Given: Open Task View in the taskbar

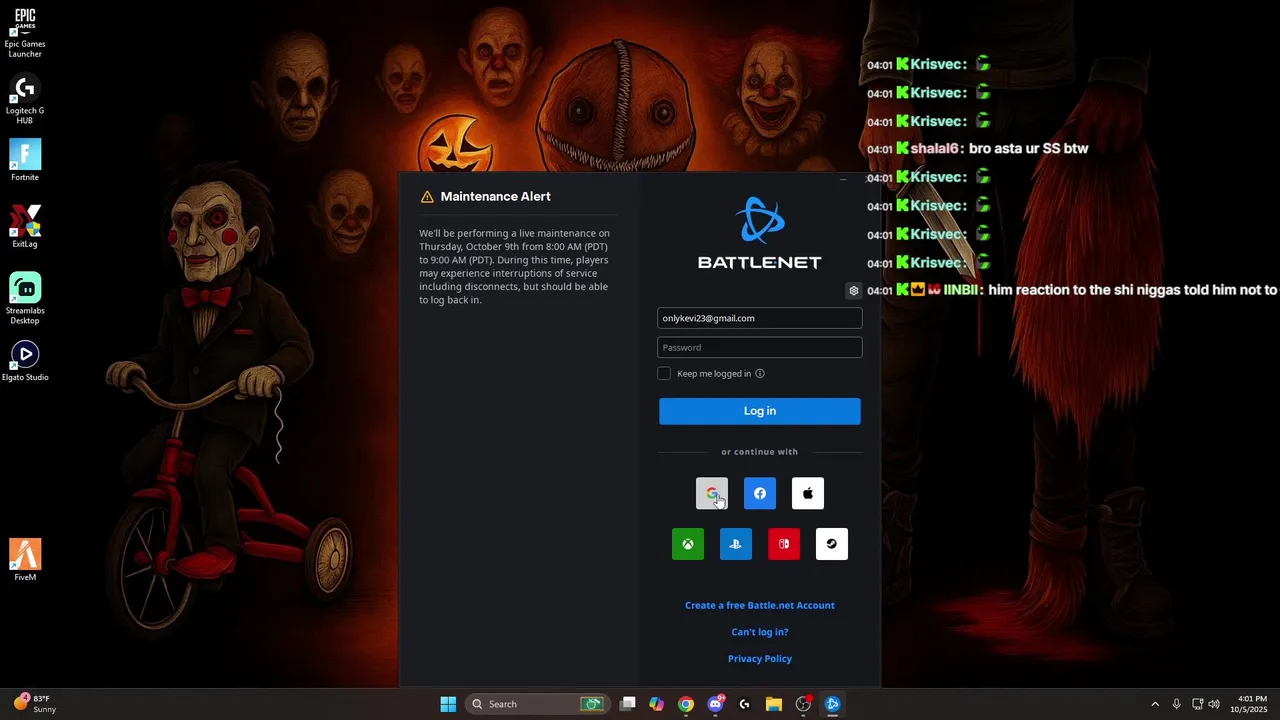Looking at the screenshot, I should point(628,704).
